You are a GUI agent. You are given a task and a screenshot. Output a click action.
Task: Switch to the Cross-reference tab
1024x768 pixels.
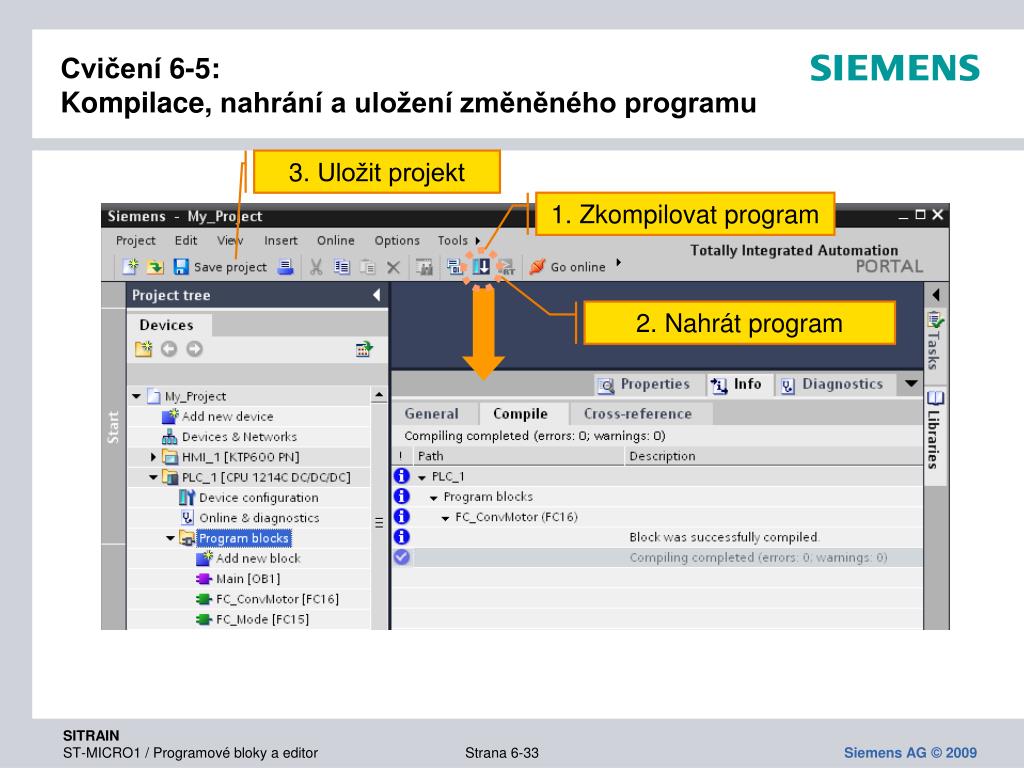(638, 413)
